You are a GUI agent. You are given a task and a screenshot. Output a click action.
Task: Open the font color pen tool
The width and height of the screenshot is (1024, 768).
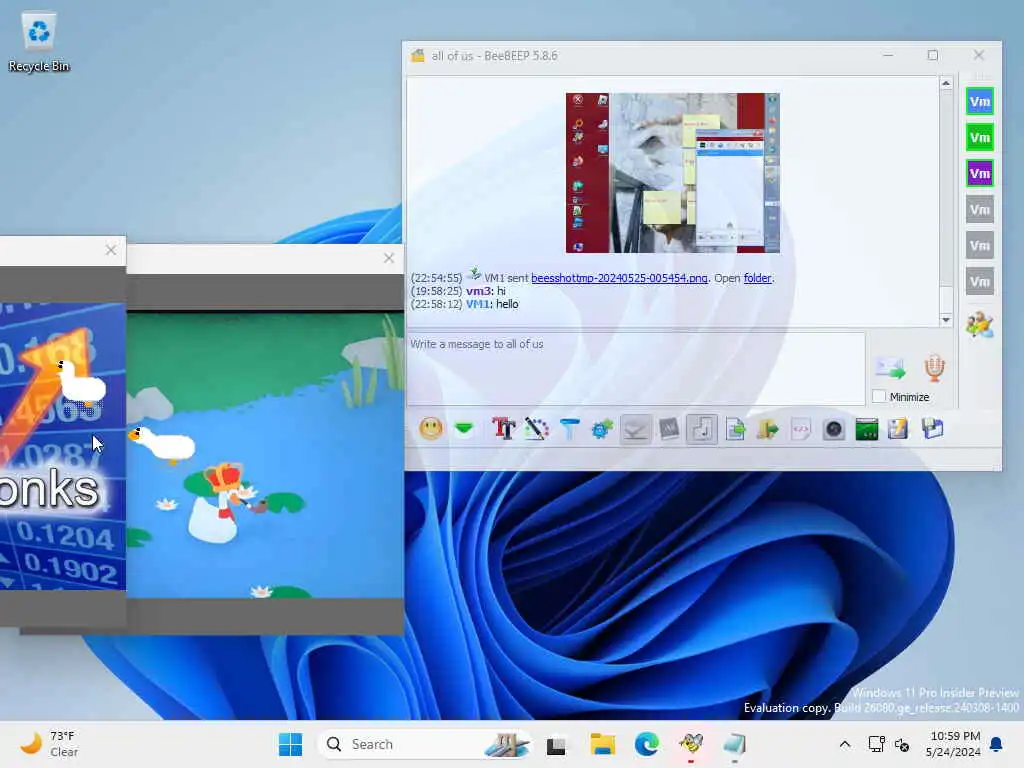[x=536, y=429]
